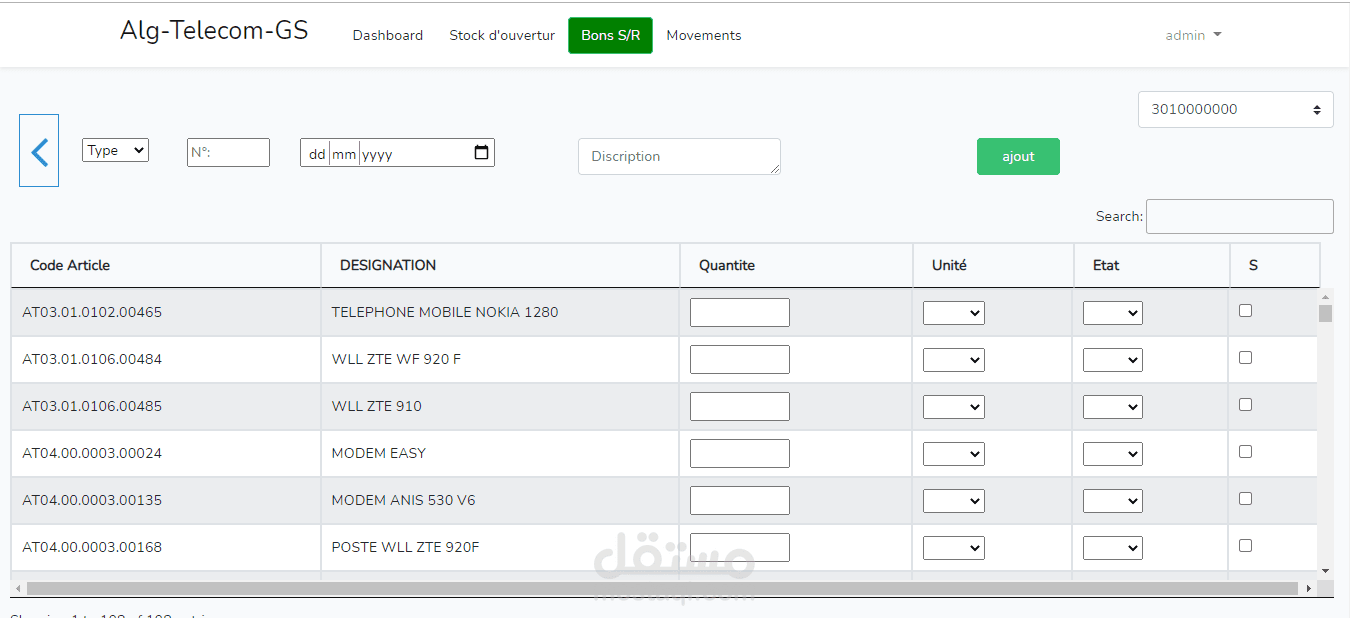Click Quantite input for WLL ZTE WF 920 F

coord(740,359)
